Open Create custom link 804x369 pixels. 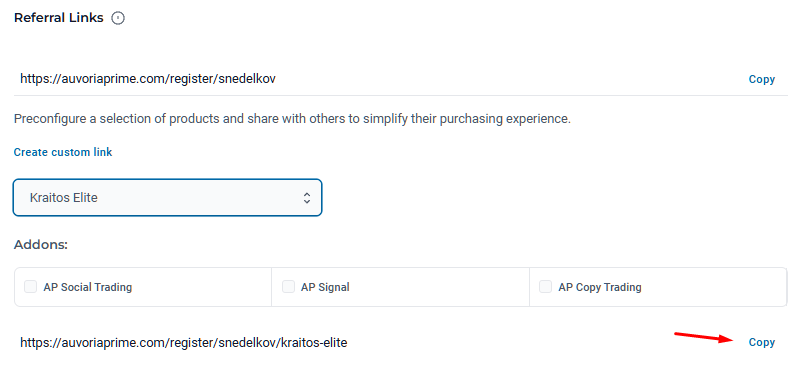coord(63,152)
